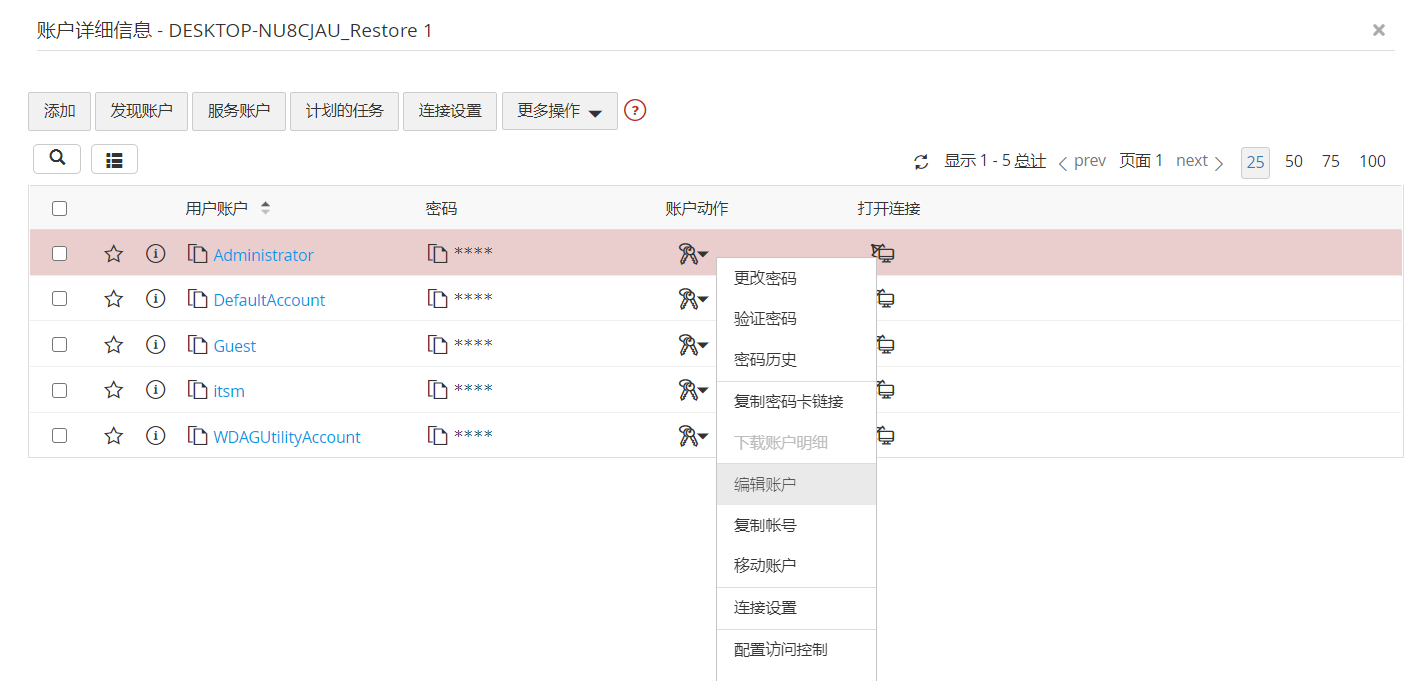Select 更改密码 in the actions menu
The width and height of the screenshot is (1426, 681).
(765, 278)
